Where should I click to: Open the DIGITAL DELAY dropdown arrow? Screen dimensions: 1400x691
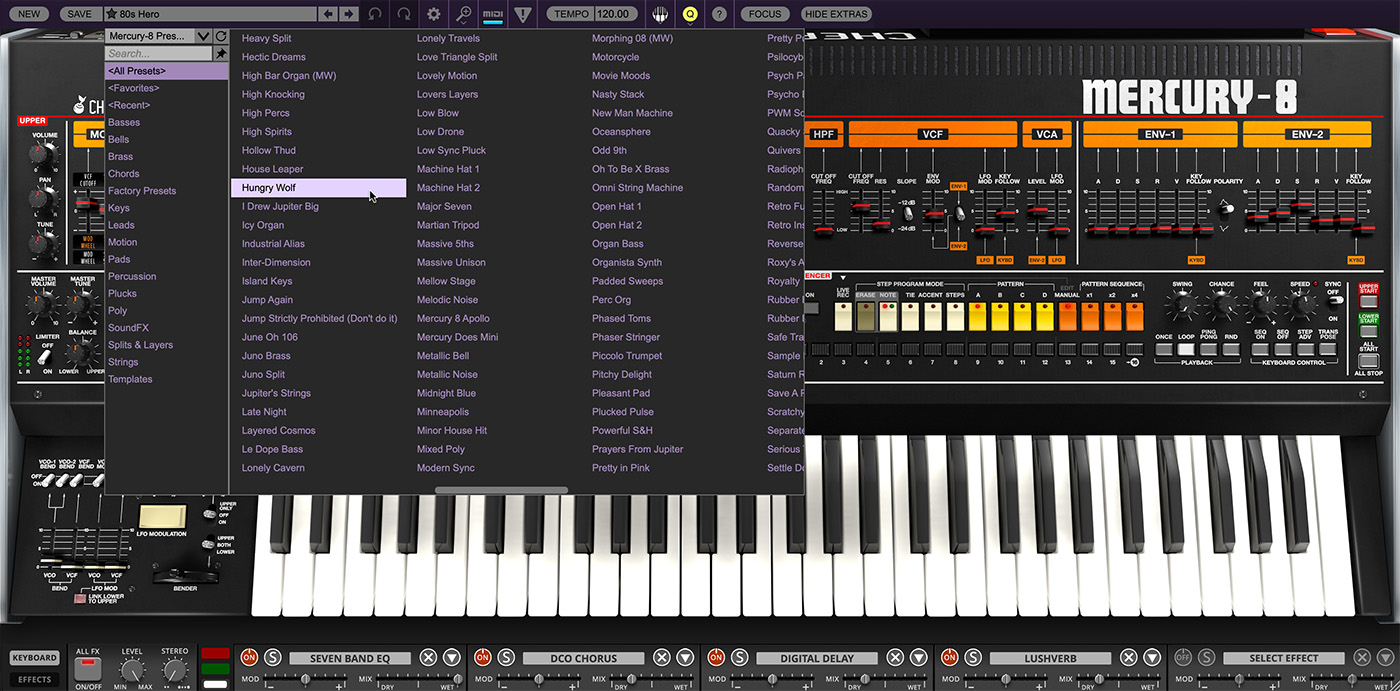click(x=918, y=658)
